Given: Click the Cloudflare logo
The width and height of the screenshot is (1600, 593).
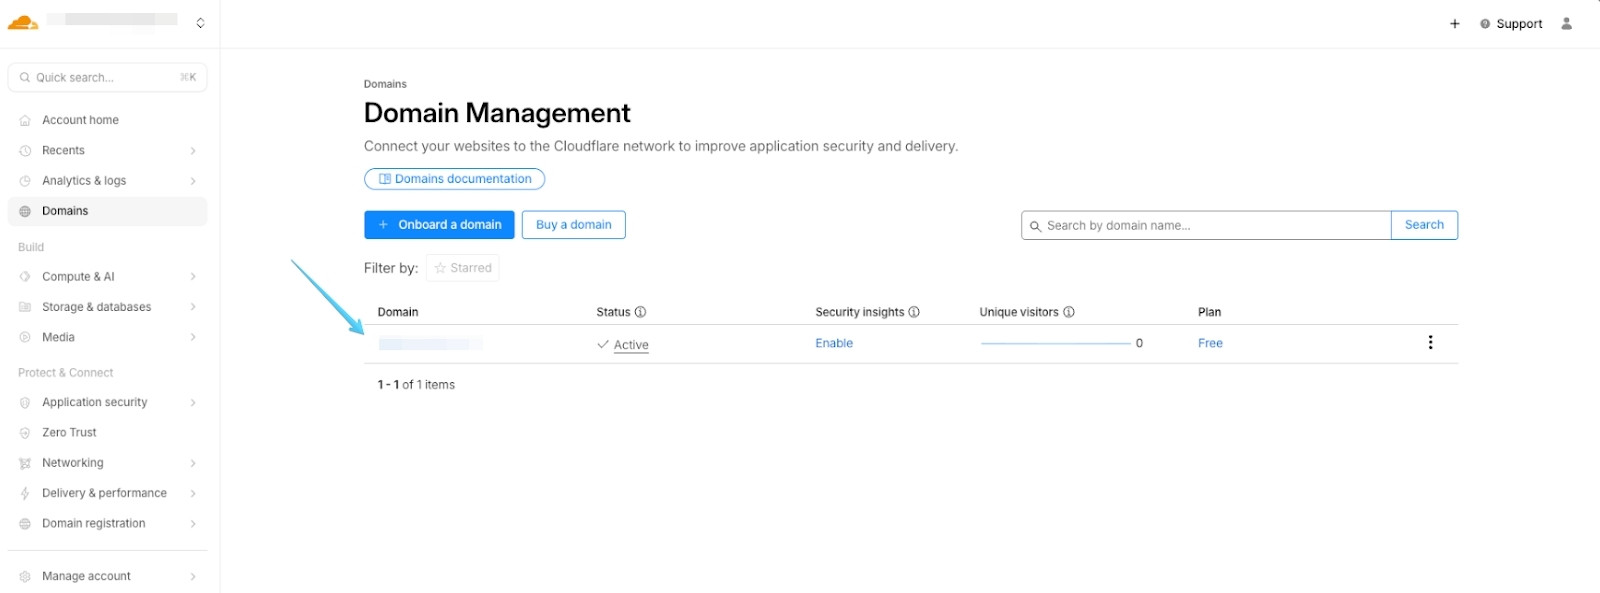Looking at the screenshot, I should [x=23, y=23].
